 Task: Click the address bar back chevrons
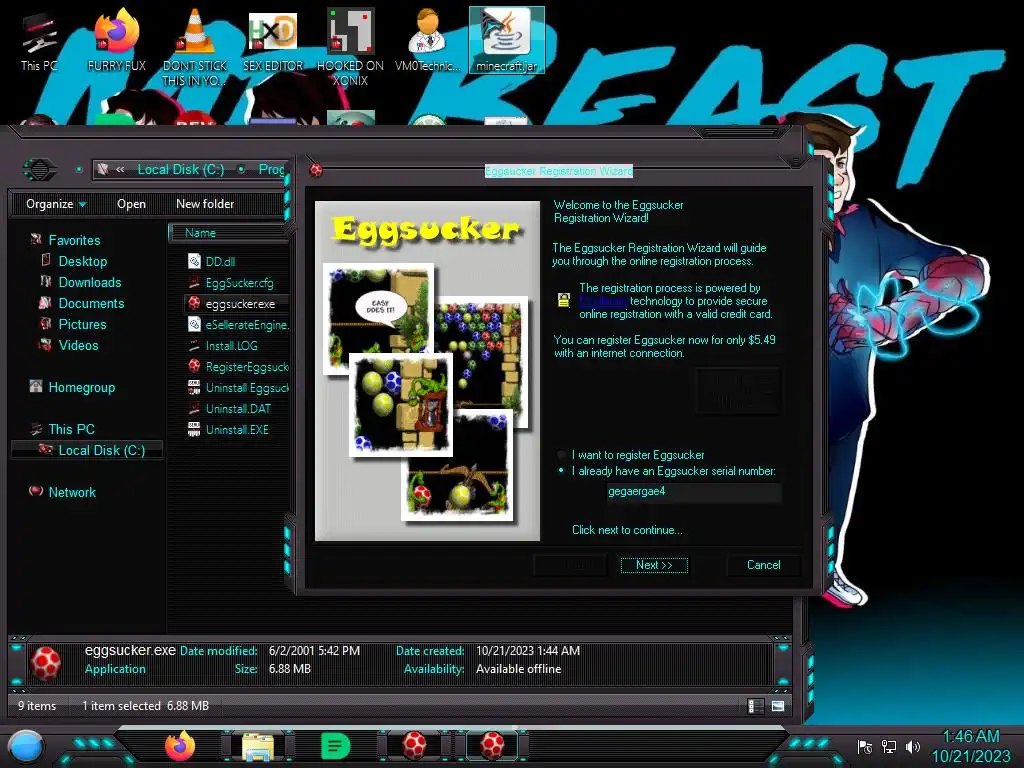coord(120,170)
